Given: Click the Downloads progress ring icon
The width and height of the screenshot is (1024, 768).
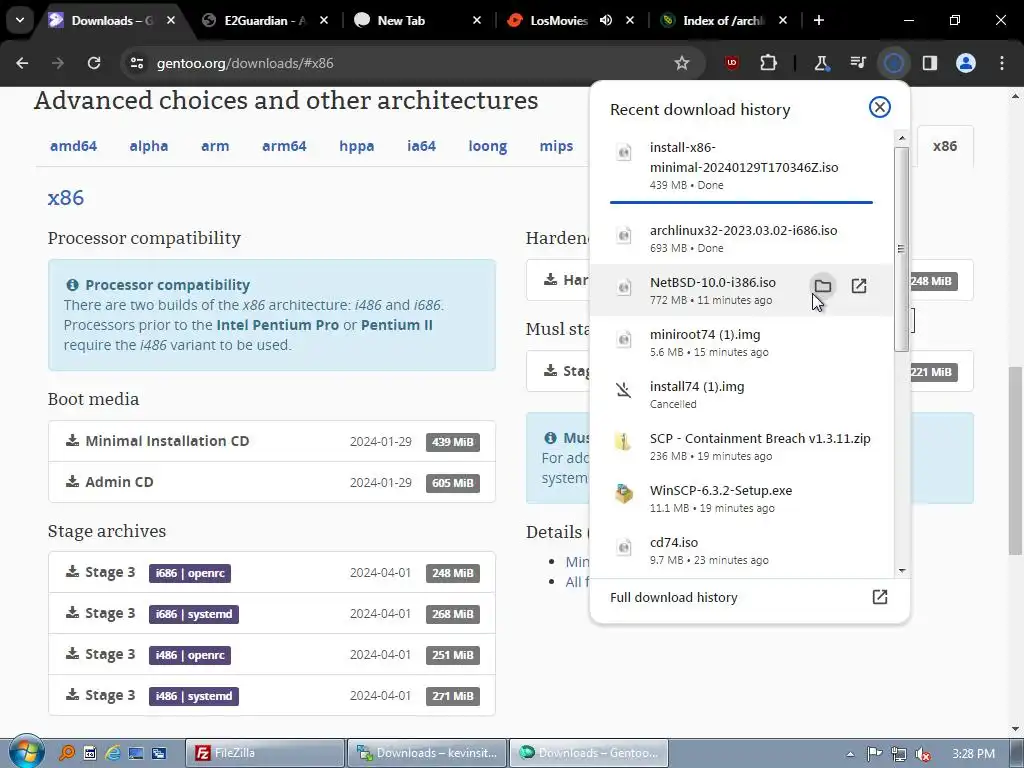Looking at the screenshot, I should [894, 63].
